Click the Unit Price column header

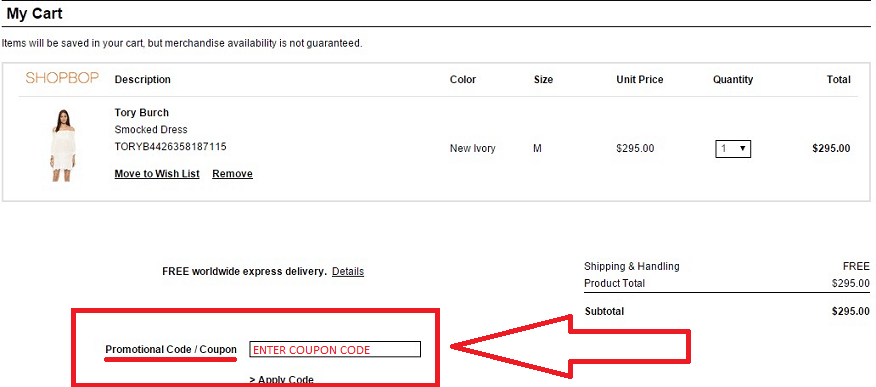pos(640,79)
